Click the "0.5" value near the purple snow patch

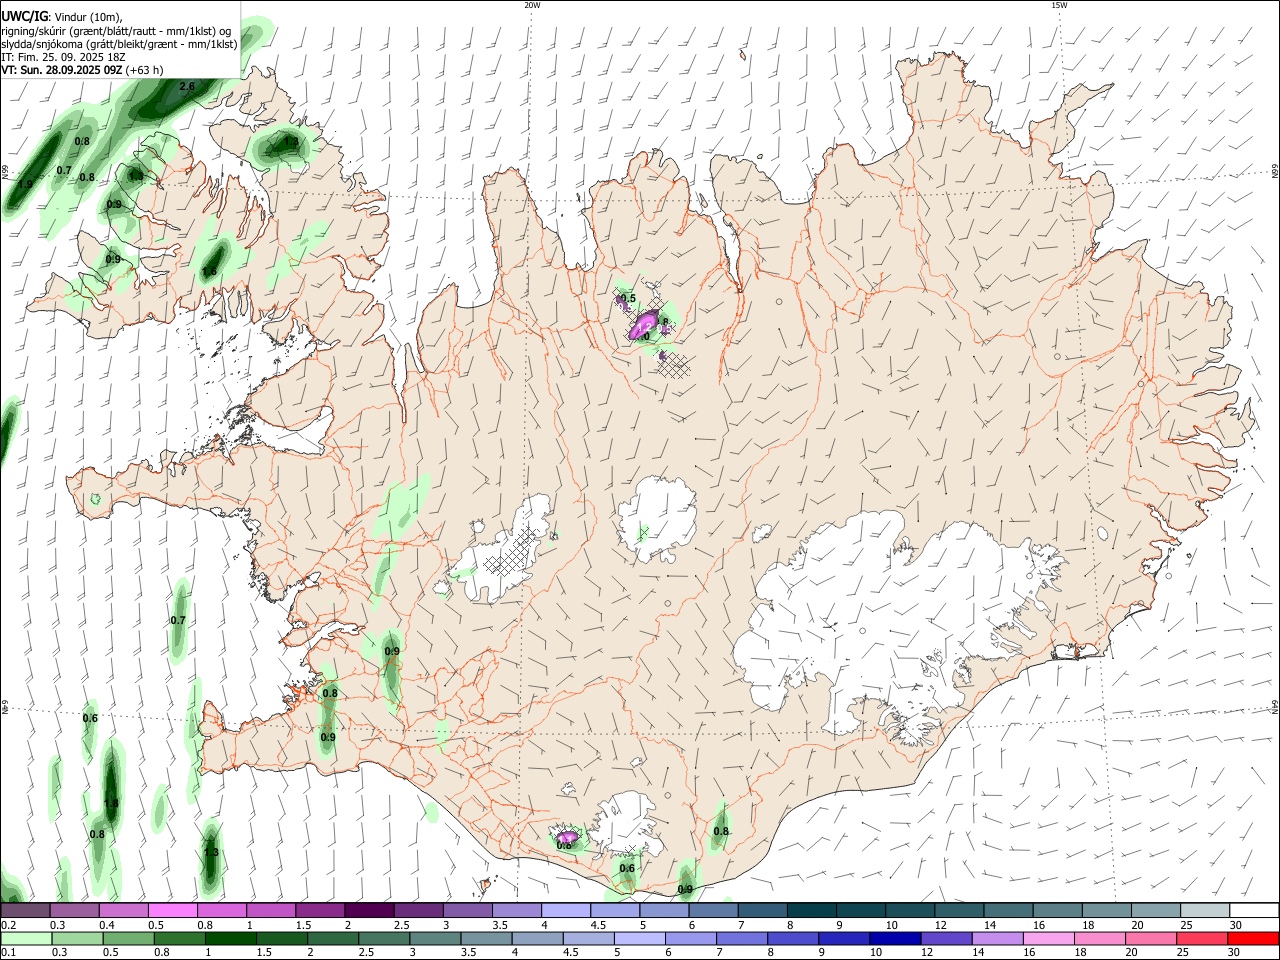[x=628, y=298]
